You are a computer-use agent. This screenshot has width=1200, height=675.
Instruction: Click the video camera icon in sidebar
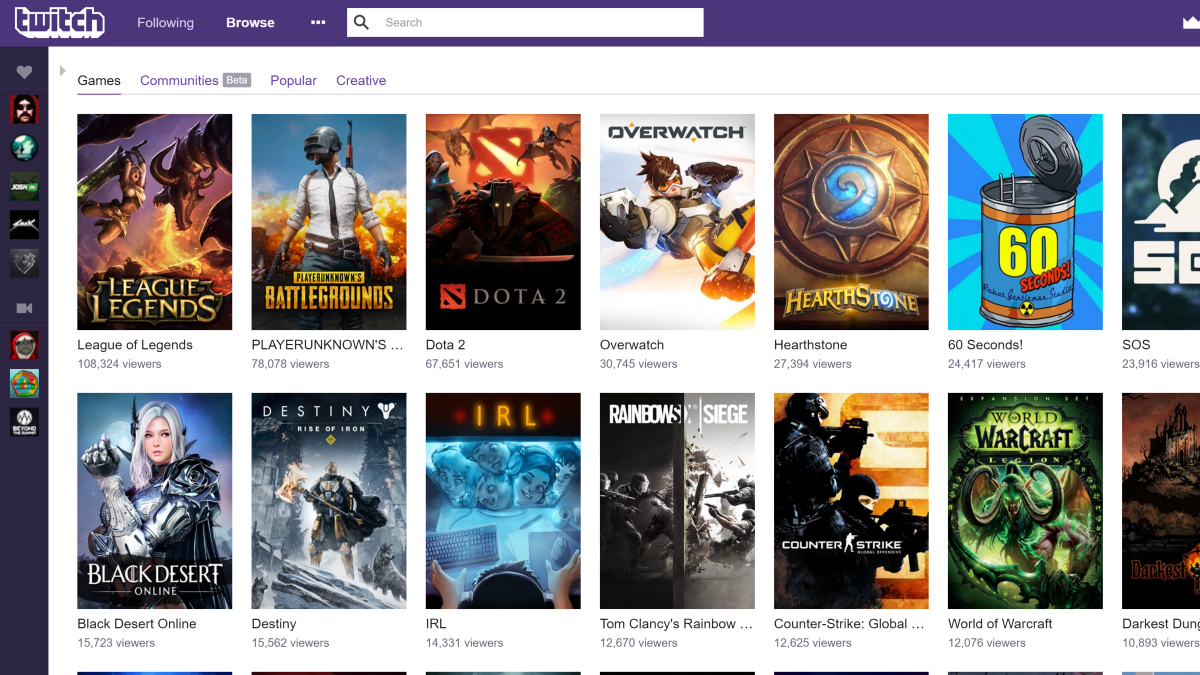click(x=24, y=309)
